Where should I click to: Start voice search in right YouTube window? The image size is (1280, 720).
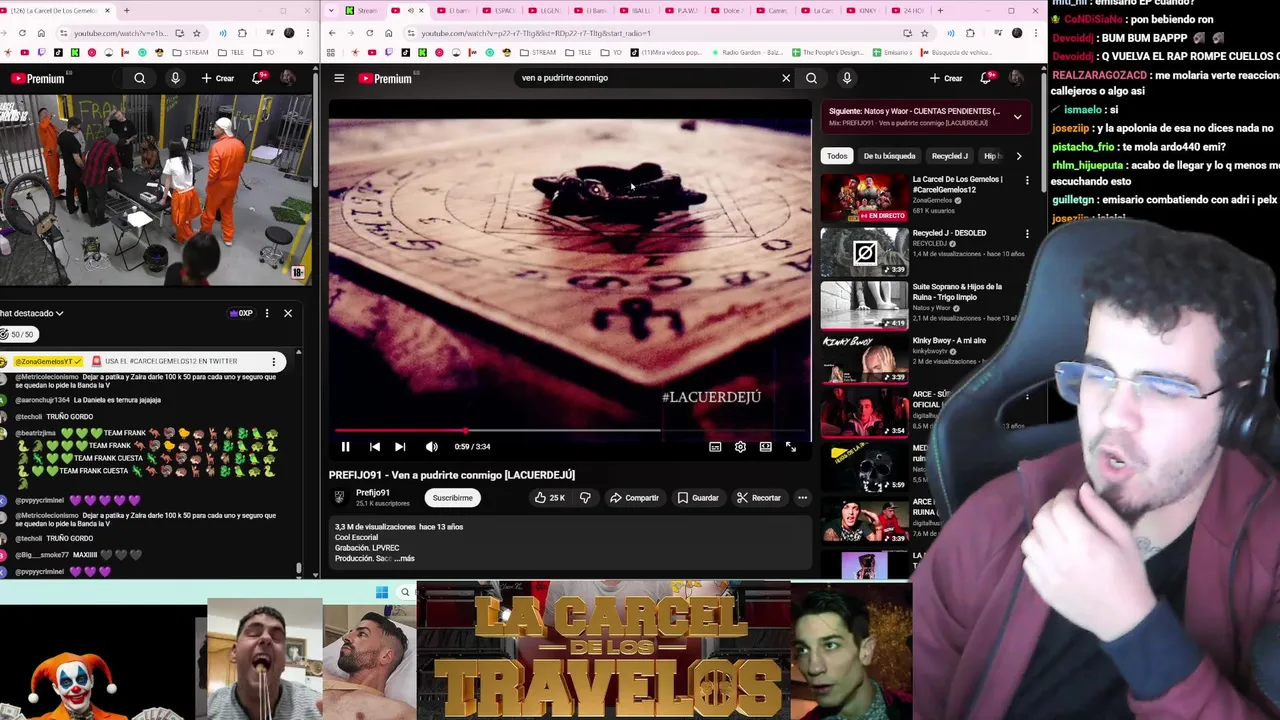click(x=847, y=78)
